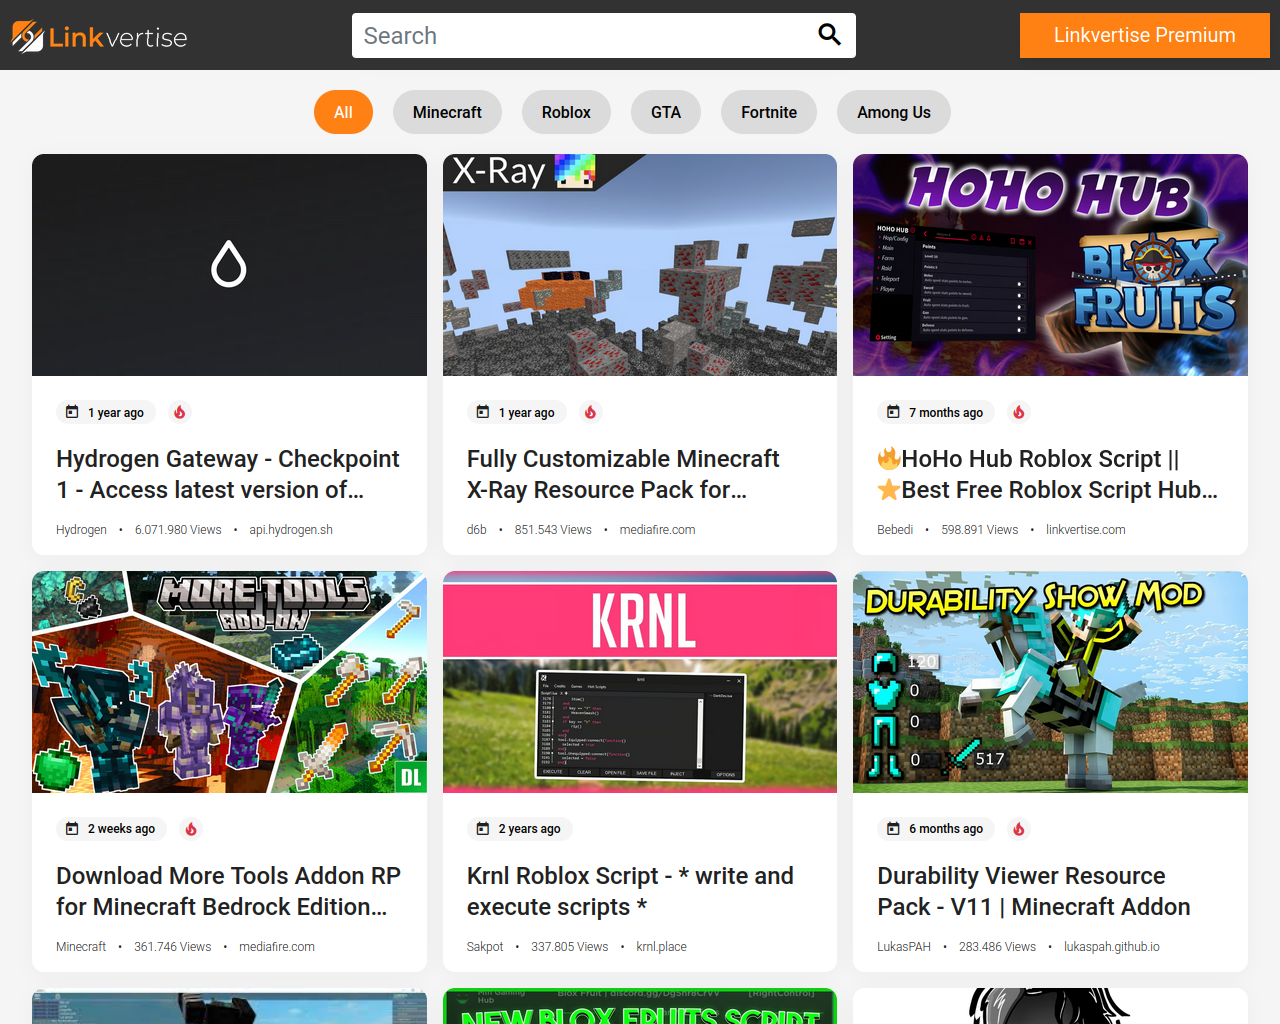
Task: Click calendar icon on Durability Viewer card
Action: click(x=893, y=829)
